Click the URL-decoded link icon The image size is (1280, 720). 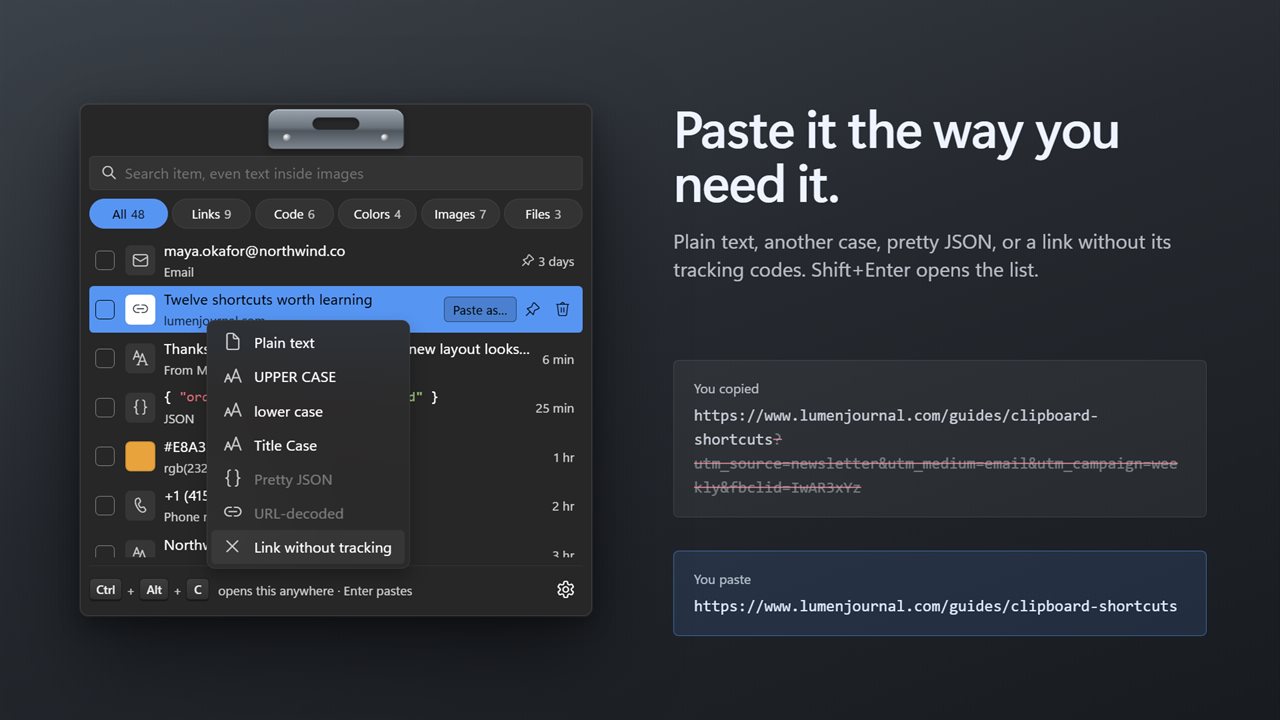tap(233, 513)
